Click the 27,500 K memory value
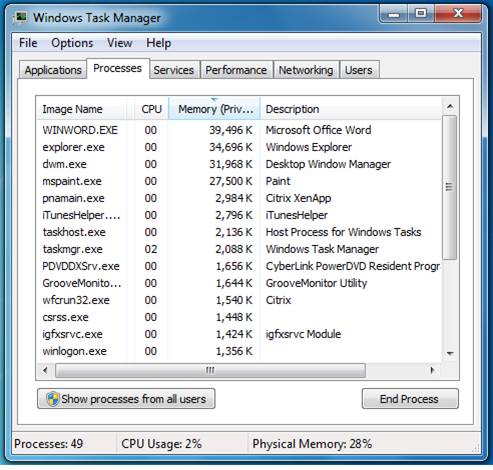 [231, 181]
